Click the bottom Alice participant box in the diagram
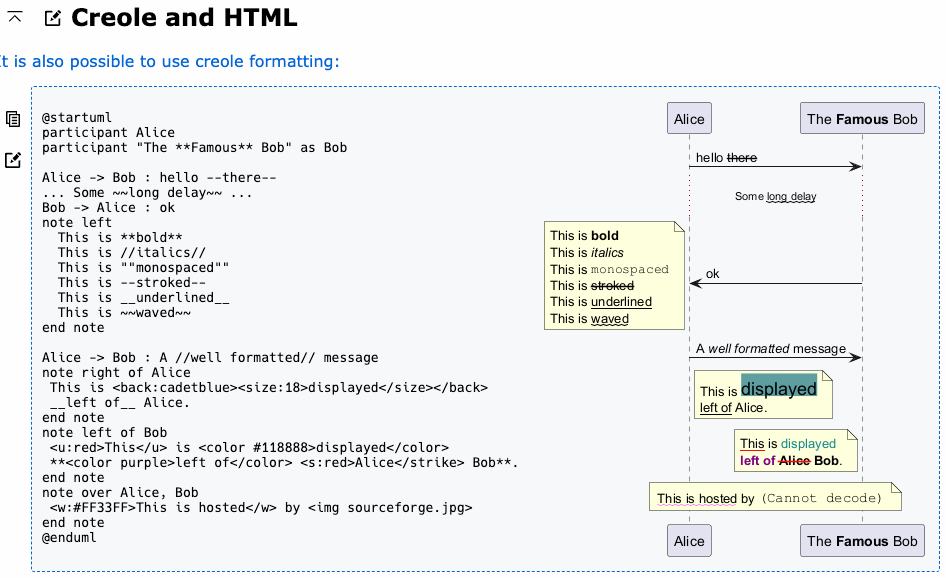 tap(689, 541)
